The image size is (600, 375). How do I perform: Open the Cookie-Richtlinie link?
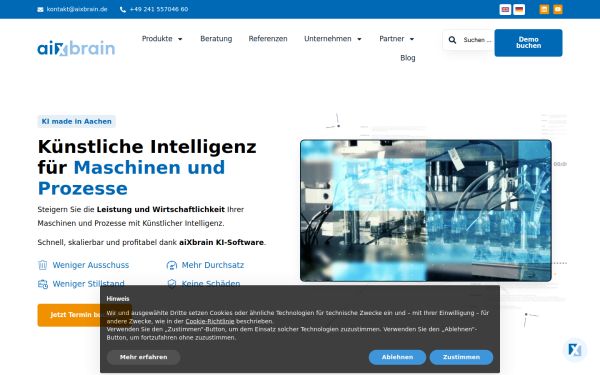[x=210, y=321]
